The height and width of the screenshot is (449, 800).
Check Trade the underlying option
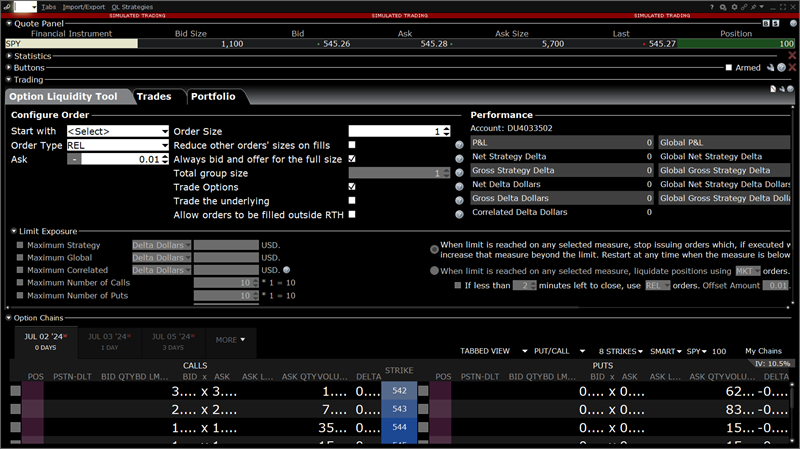coord(352,201)
